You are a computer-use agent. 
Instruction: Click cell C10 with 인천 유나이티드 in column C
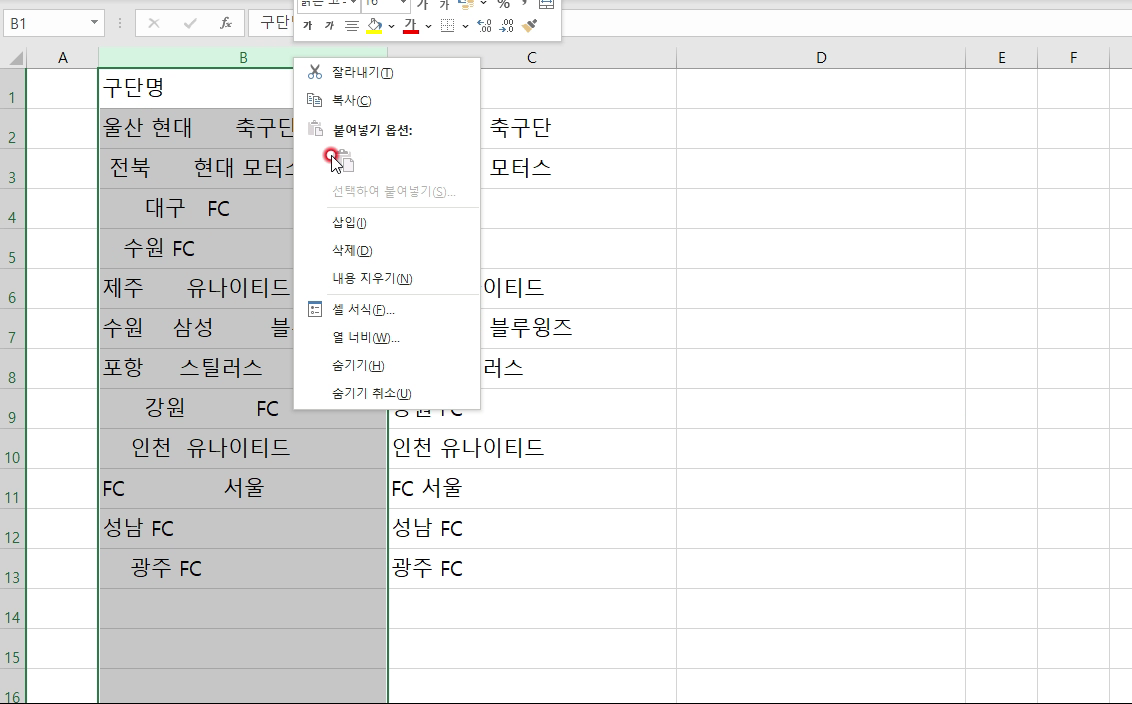pos(532,448)
